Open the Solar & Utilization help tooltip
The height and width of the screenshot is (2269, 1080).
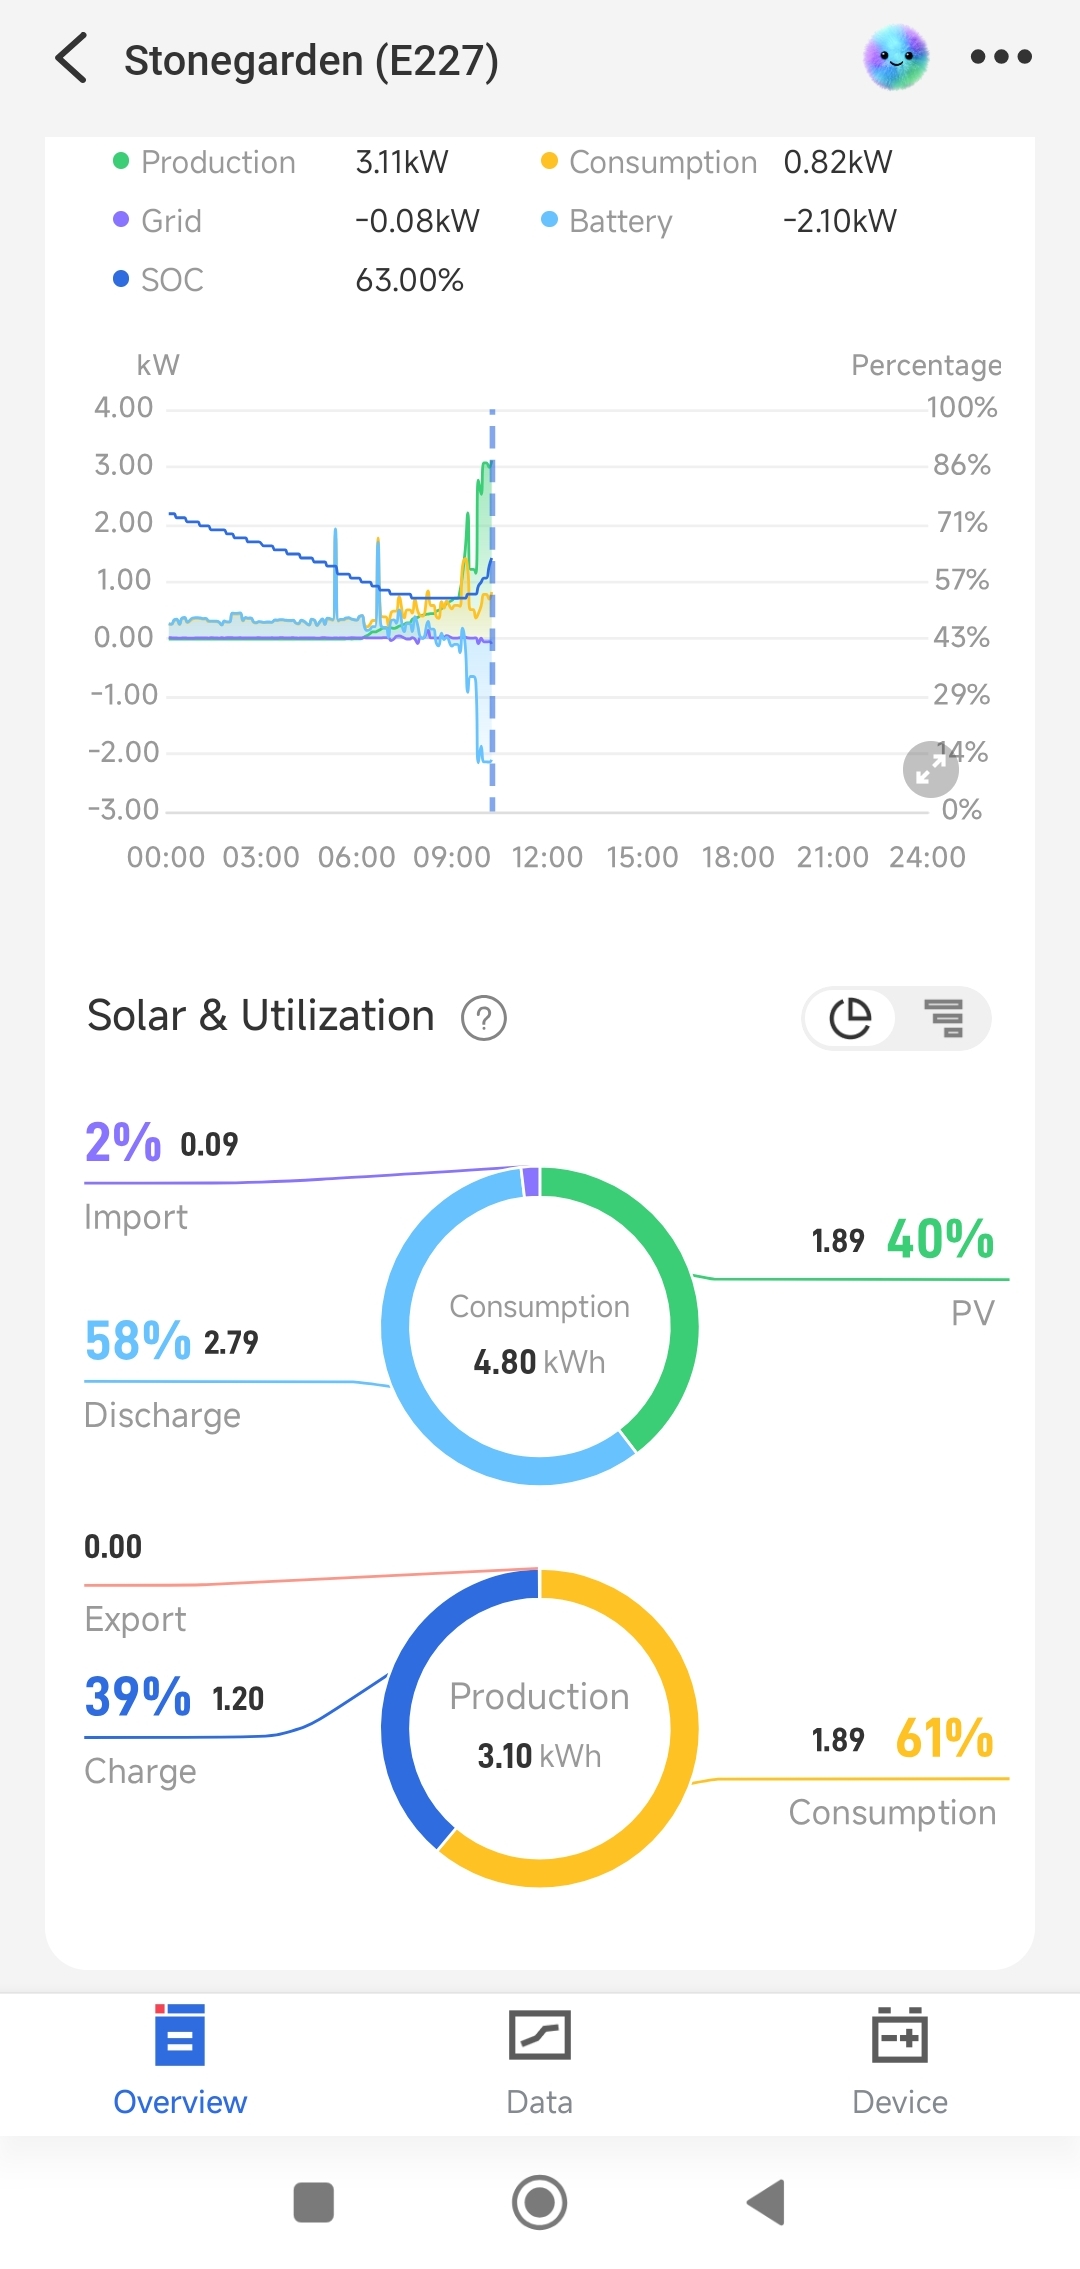(x=482, y=1017)
